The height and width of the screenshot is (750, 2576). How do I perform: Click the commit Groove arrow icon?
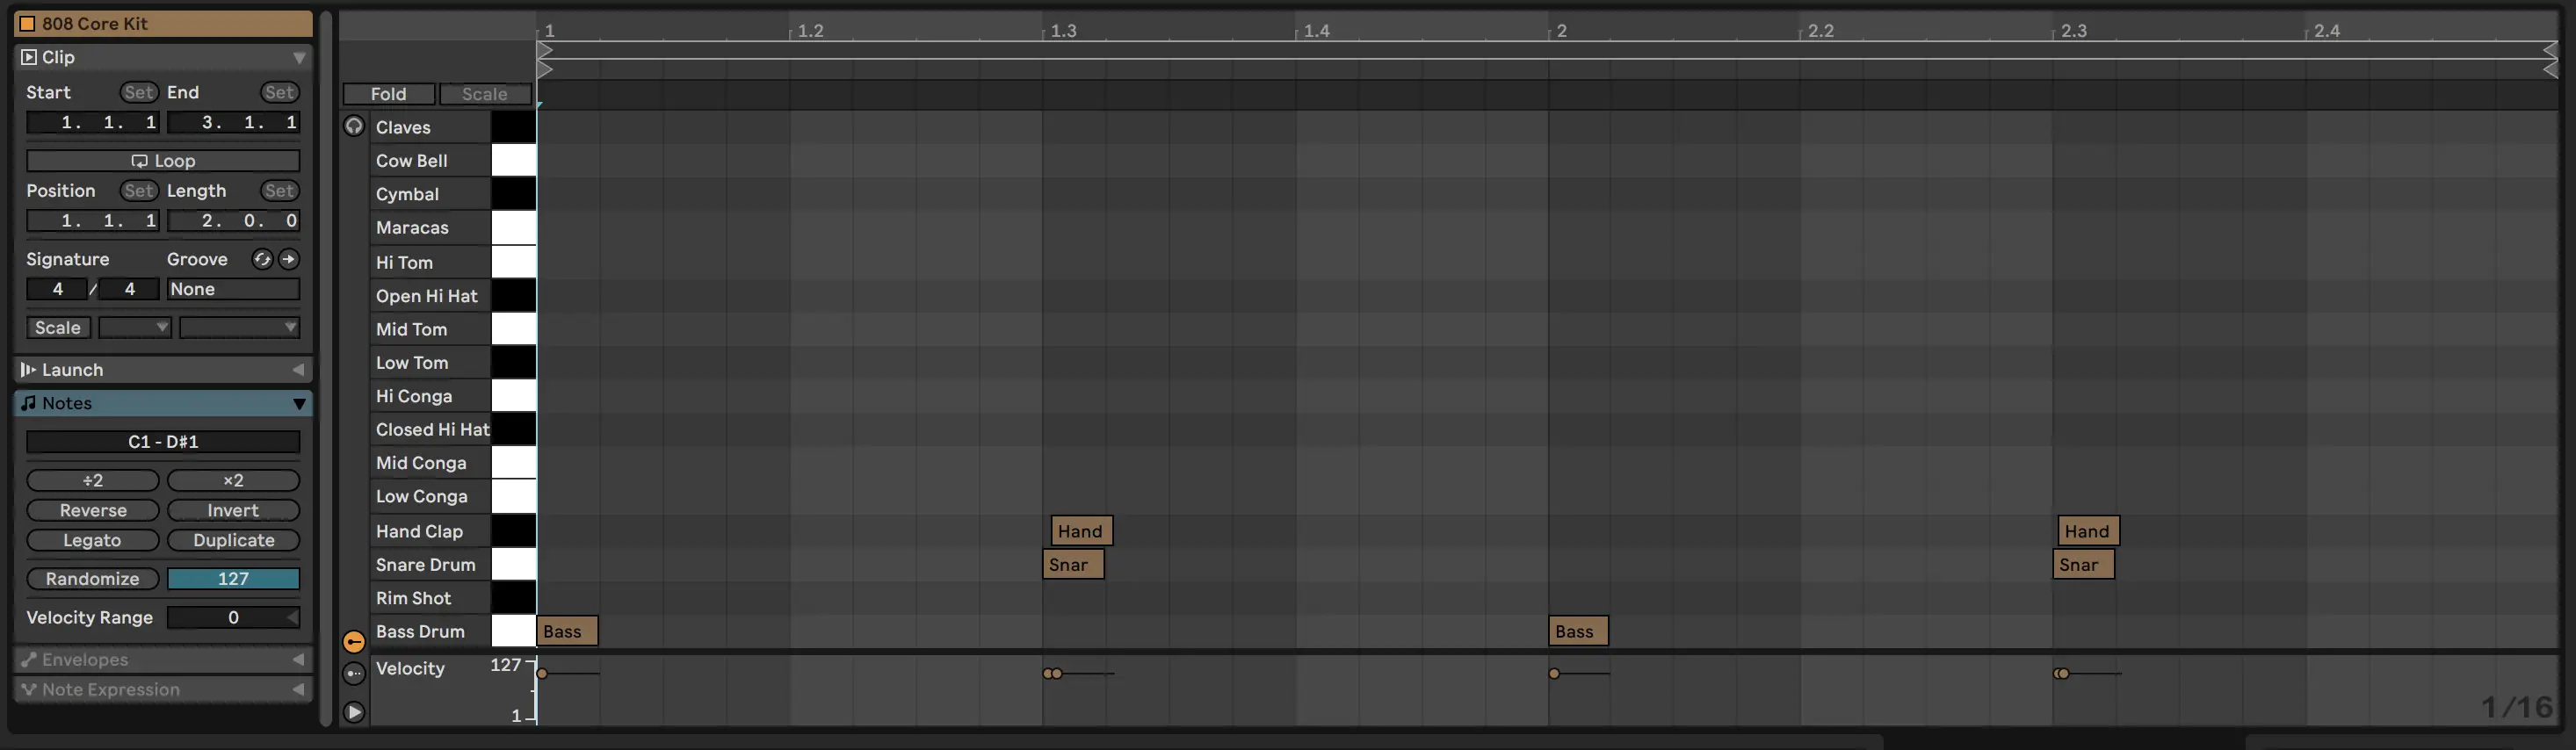[289, 260]
